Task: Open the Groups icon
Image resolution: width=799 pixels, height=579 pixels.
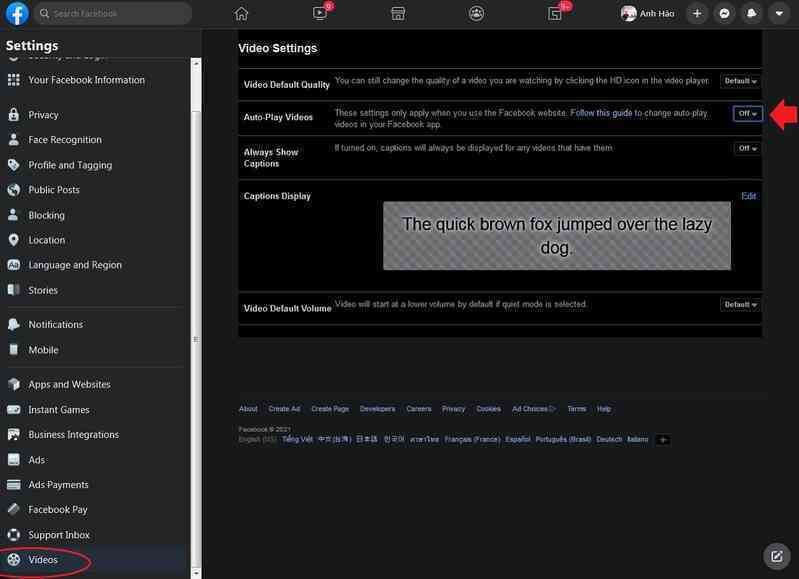Action: [x=476, y=14]
